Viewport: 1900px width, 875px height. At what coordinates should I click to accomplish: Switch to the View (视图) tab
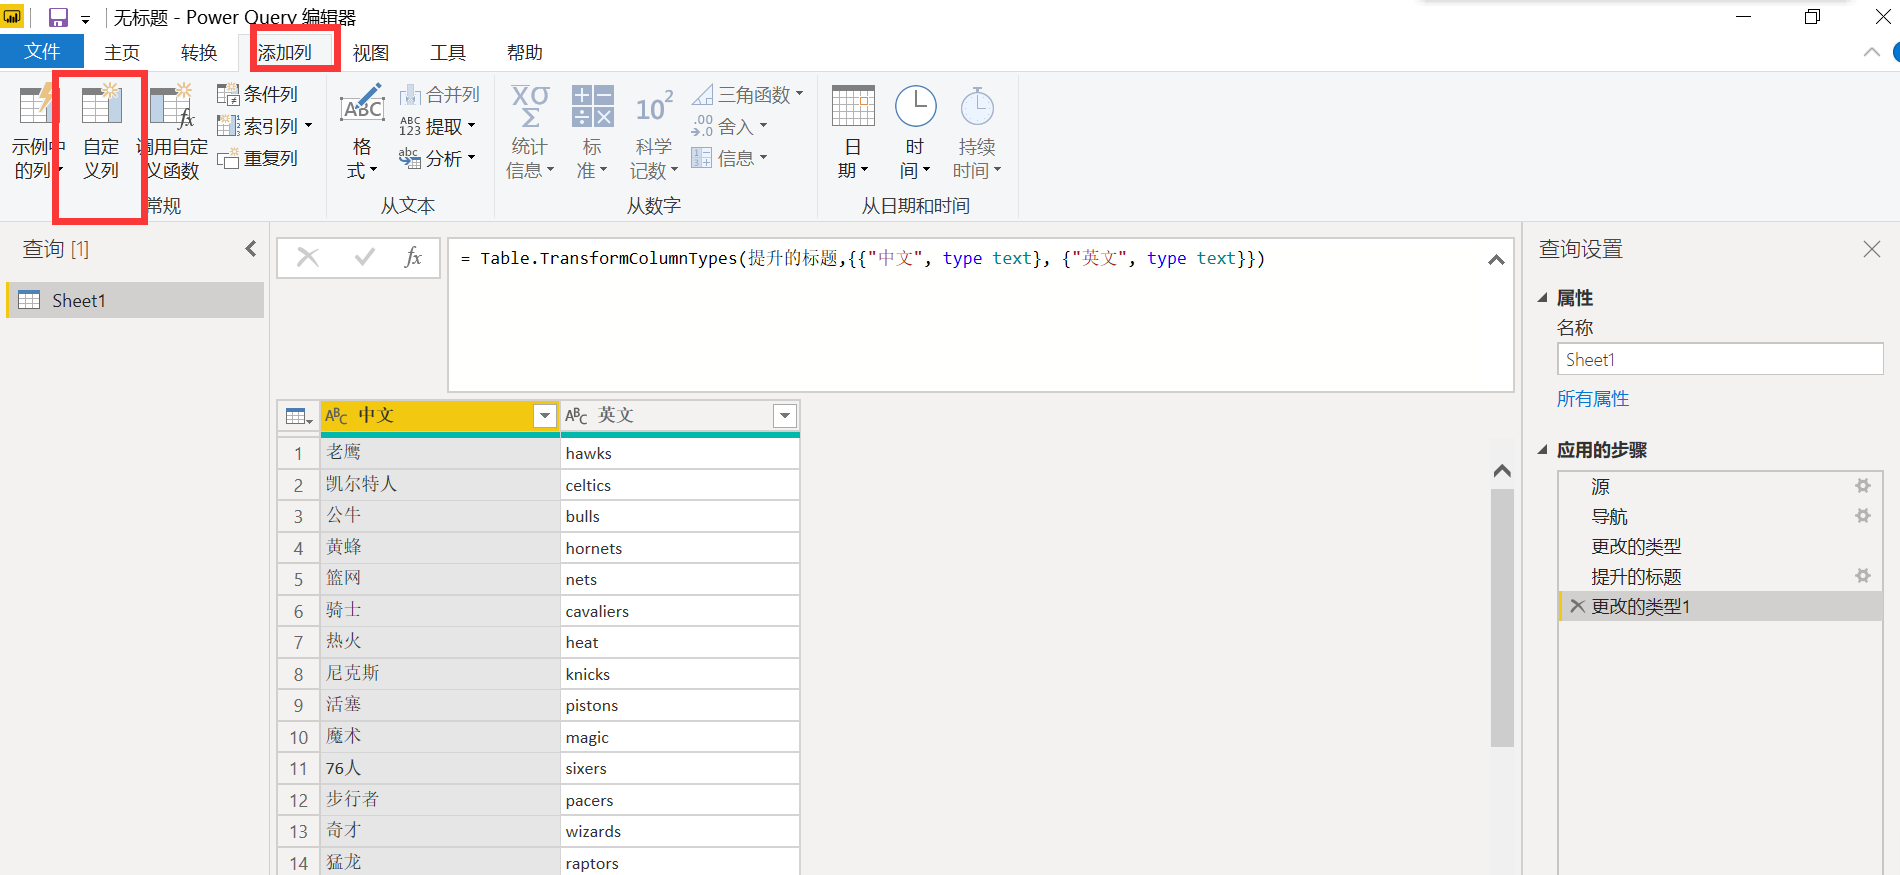tap(371, 53)
